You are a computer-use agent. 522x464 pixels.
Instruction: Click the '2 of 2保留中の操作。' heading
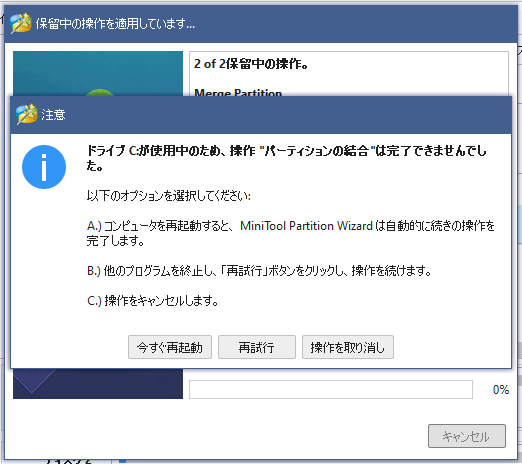[x=251, y=64]
